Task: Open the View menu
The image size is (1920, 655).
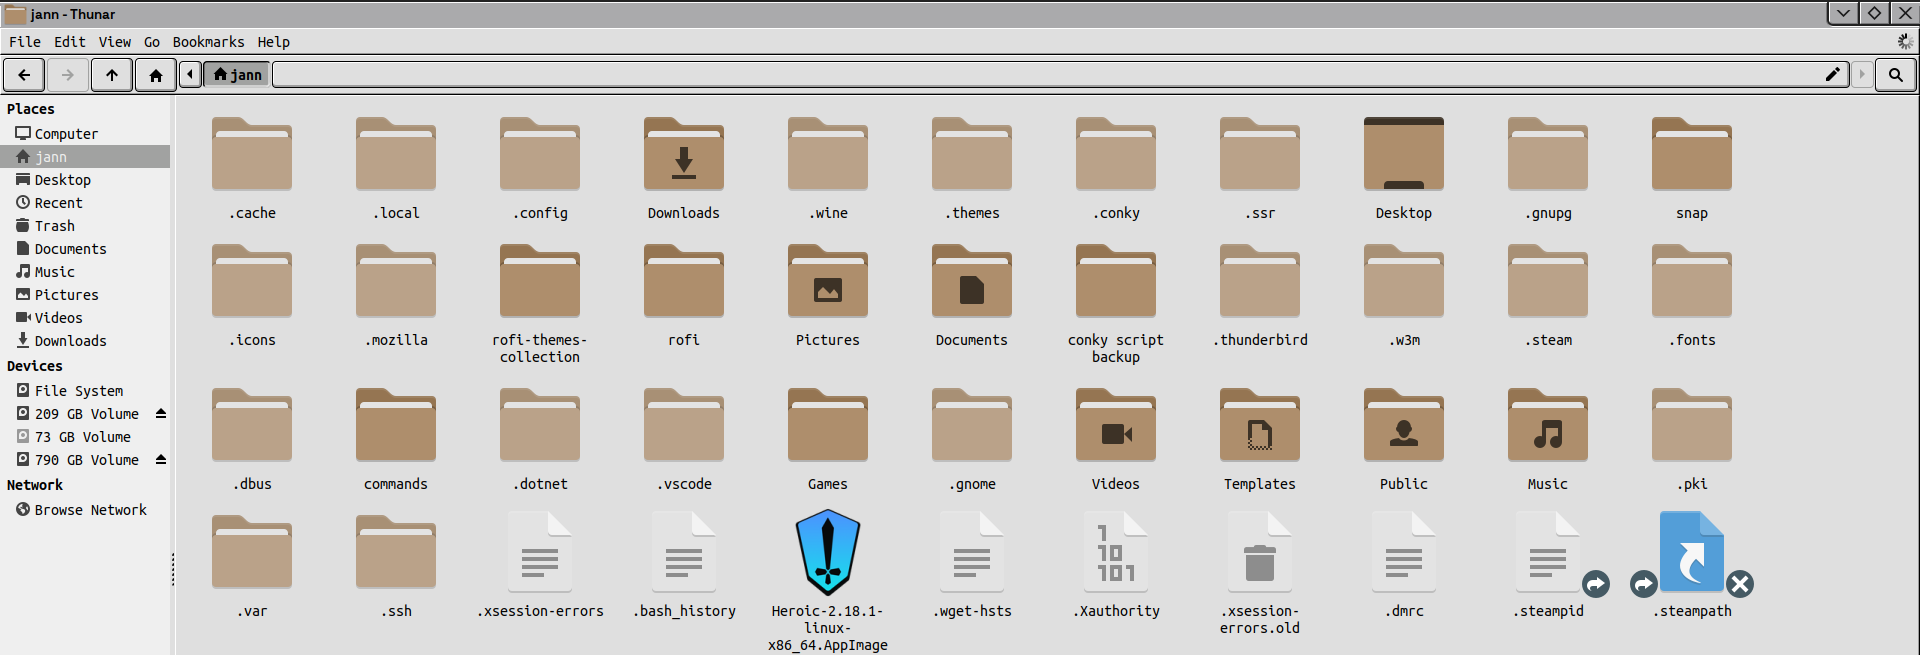Action: tap(114, 42)
